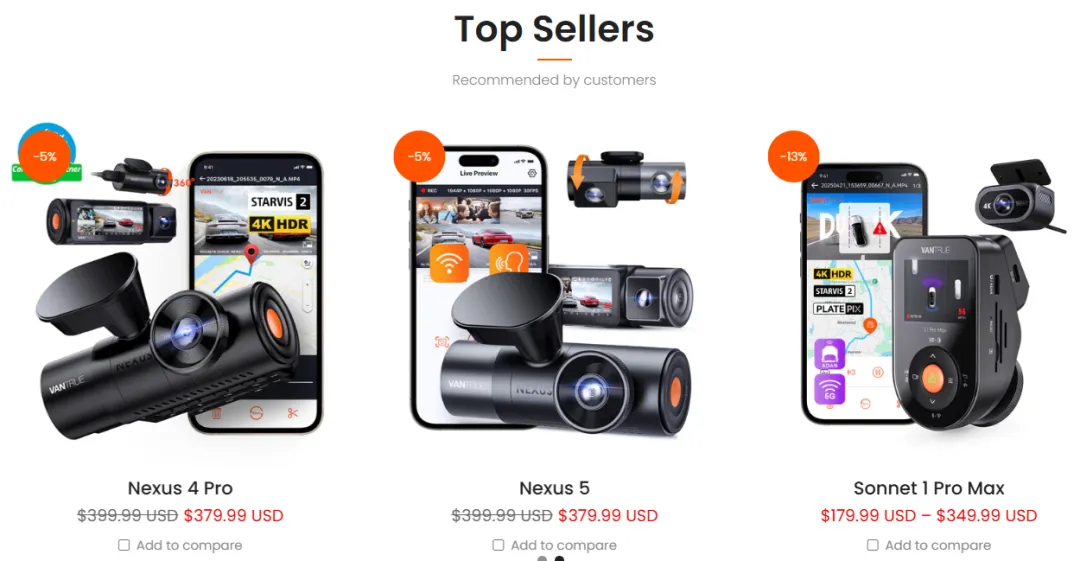Image resolution: width=1080 pixels, height=561 pixels.
Task: Click the orange voice control icon on Nexus 5 phone
Action: 508,261
